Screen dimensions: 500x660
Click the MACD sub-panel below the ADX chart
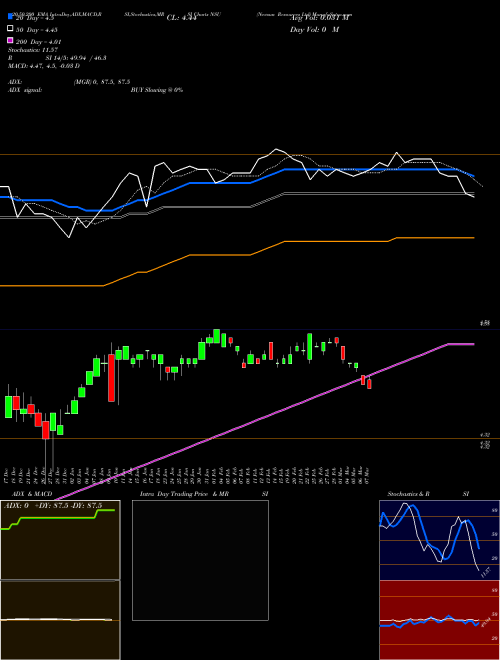coord(60,620)
